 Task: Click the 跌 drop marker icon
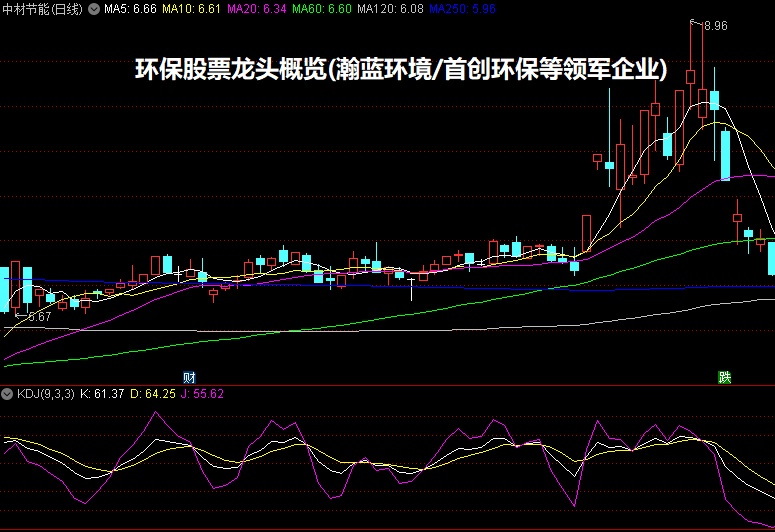tap(725, 378)
